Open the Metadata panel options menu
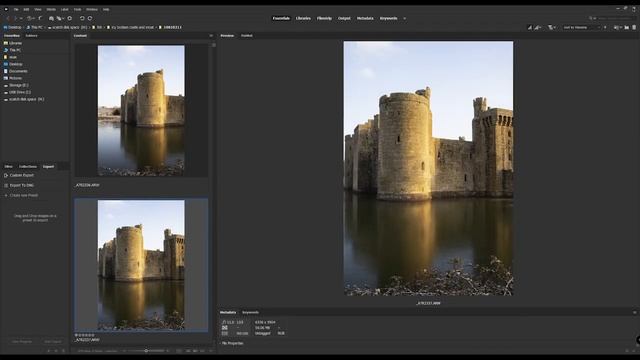Screen dimensions: 640x360 [635, 312]
